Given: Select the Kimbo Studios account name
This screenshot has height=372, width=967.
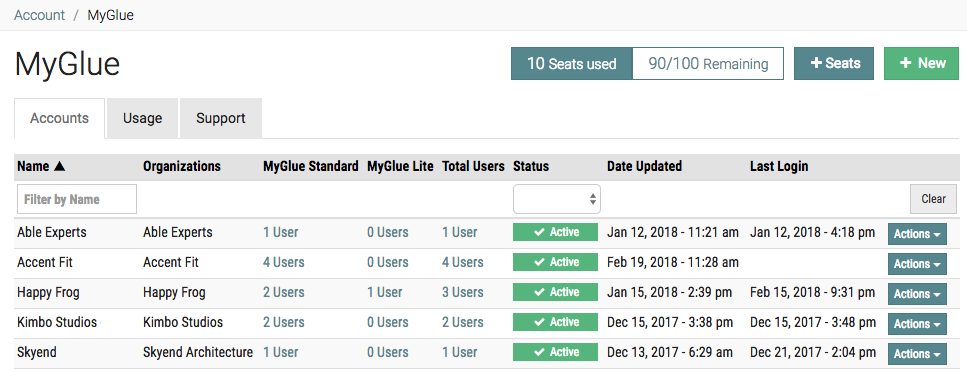Looking at the screenshot, I should click(57, 322).
